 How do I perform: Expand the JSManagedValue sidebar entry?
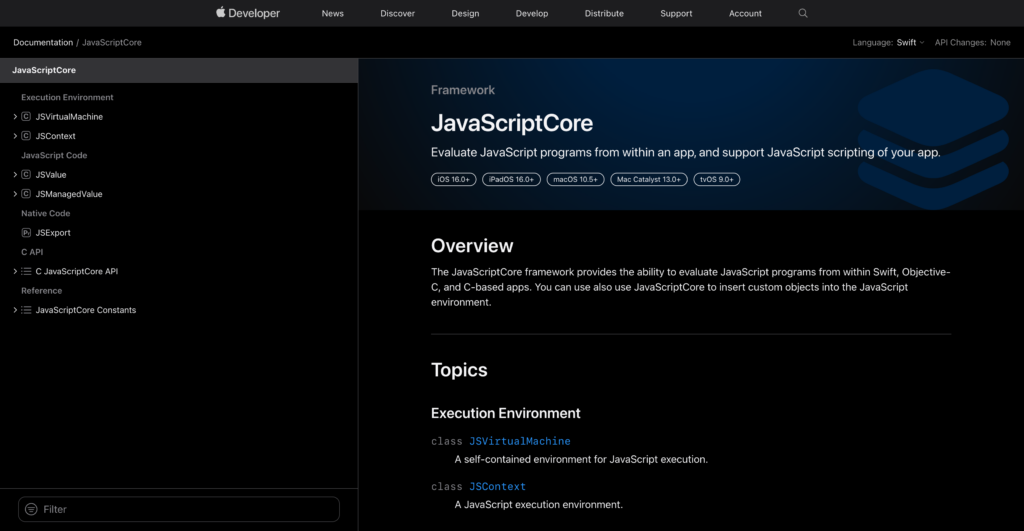pyautogui.click(x=15, y=194)
